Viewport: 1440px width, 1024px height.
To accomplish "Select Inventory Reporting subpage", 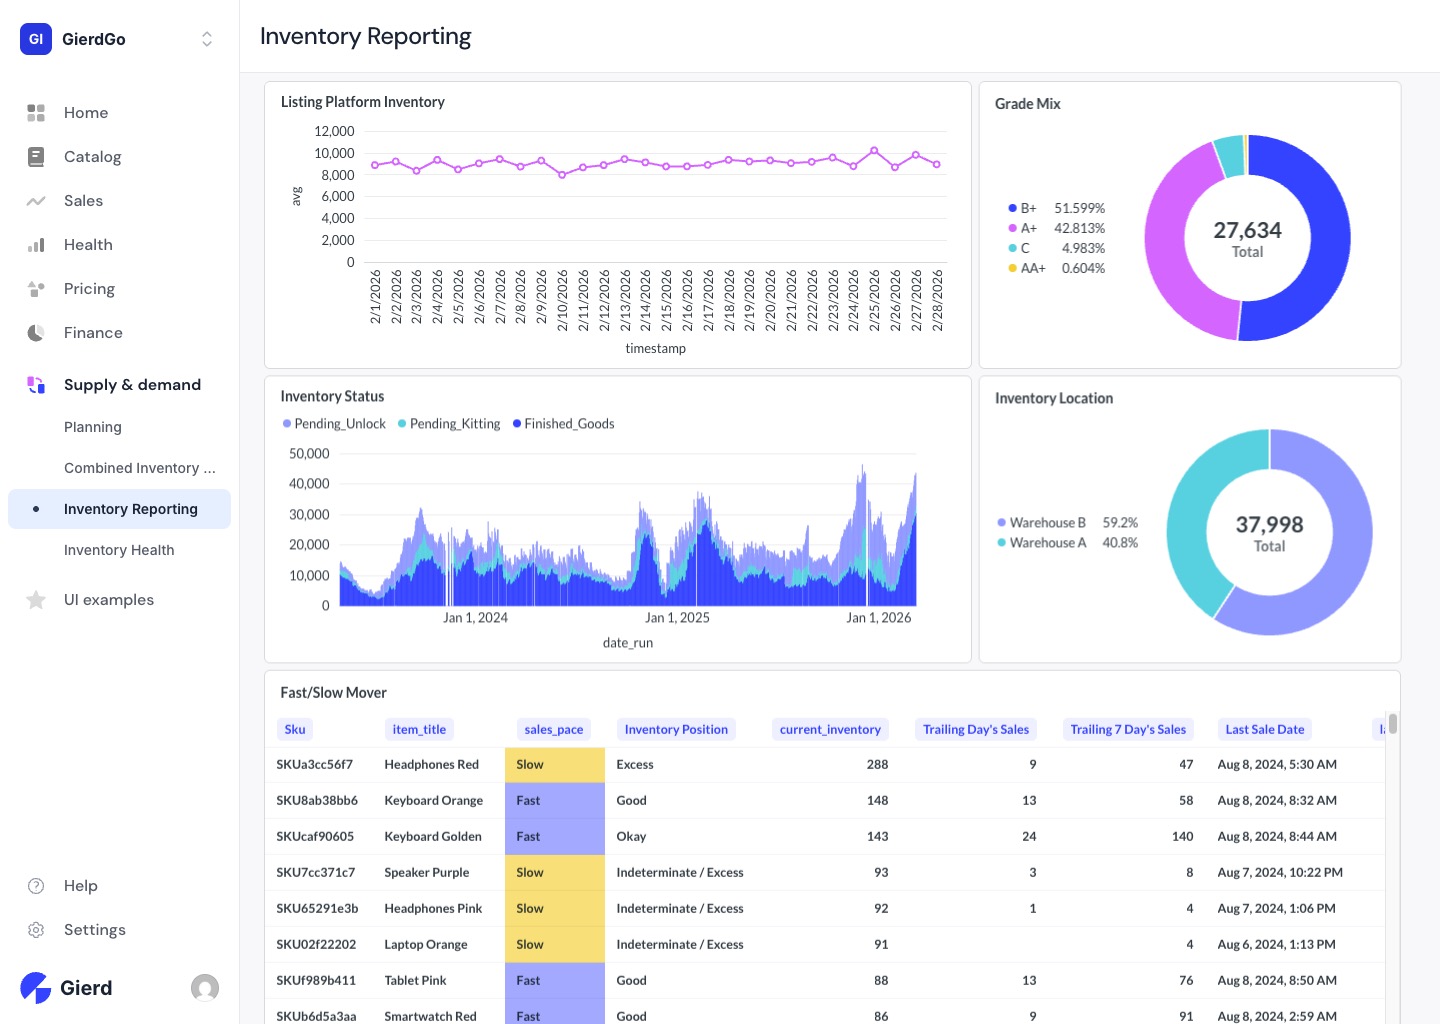I will 119,509.
